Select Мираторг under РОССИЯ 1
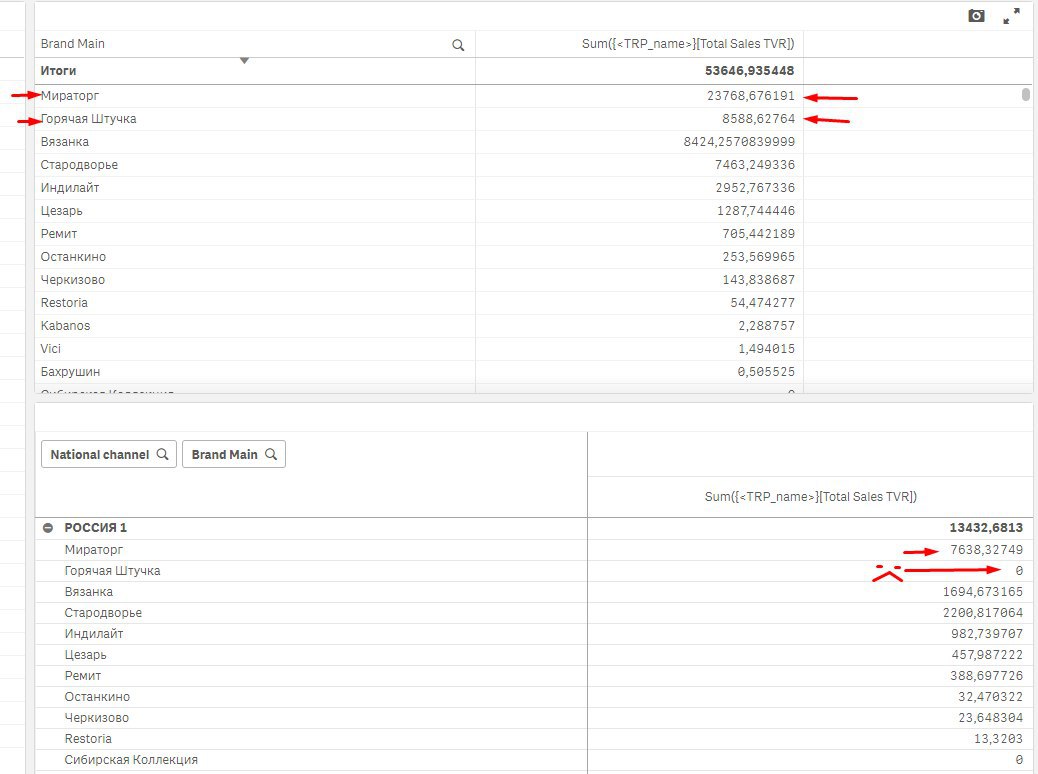 click(x=93, y=550)
